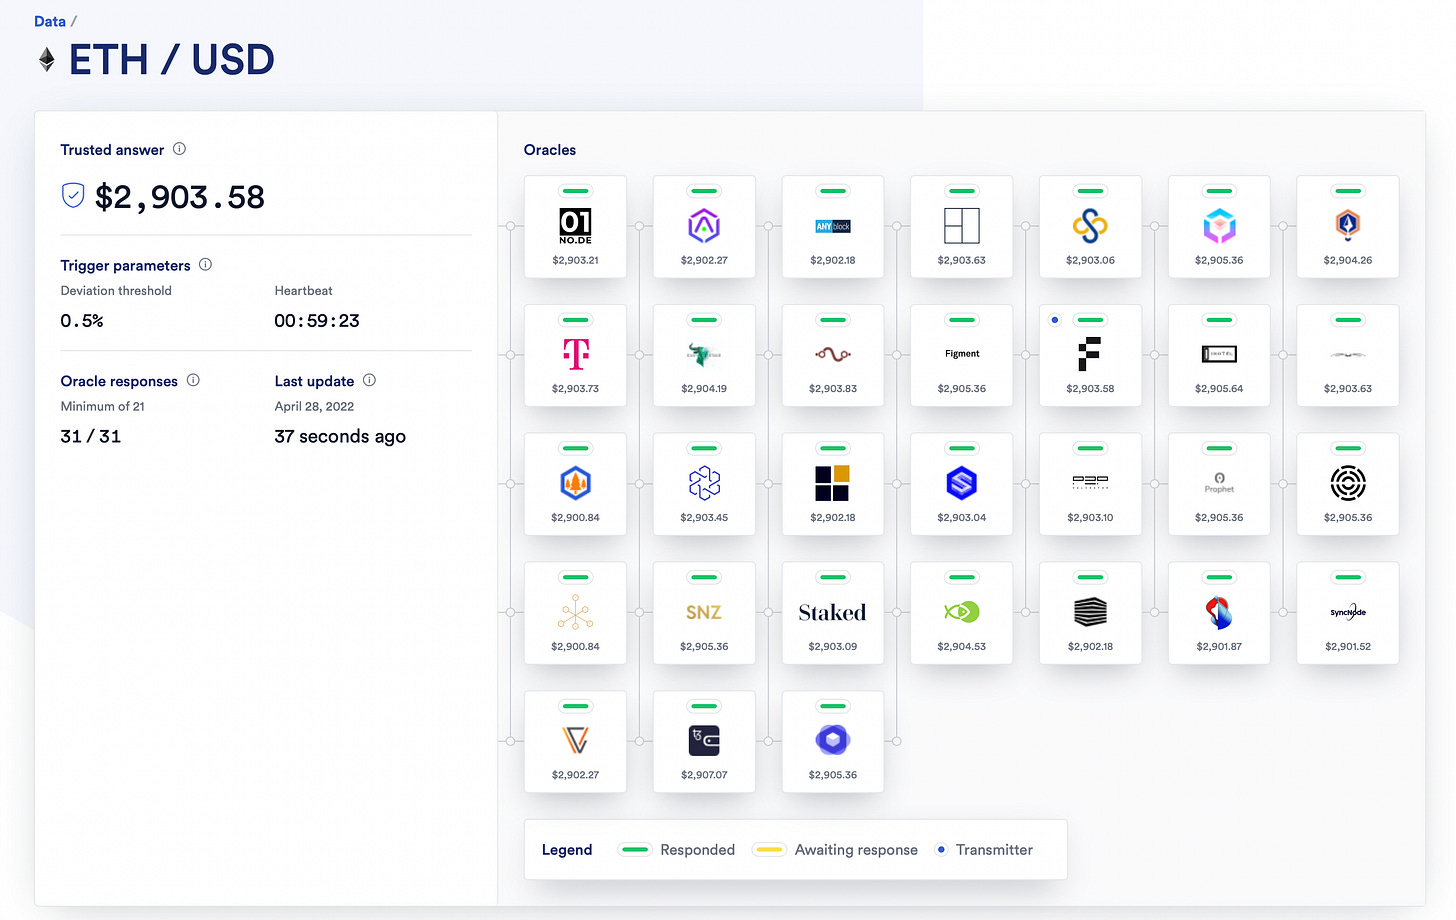Select the blue blob hexagon logo in last row
This screenshot has width=1456, height=920.
point(833,740)
